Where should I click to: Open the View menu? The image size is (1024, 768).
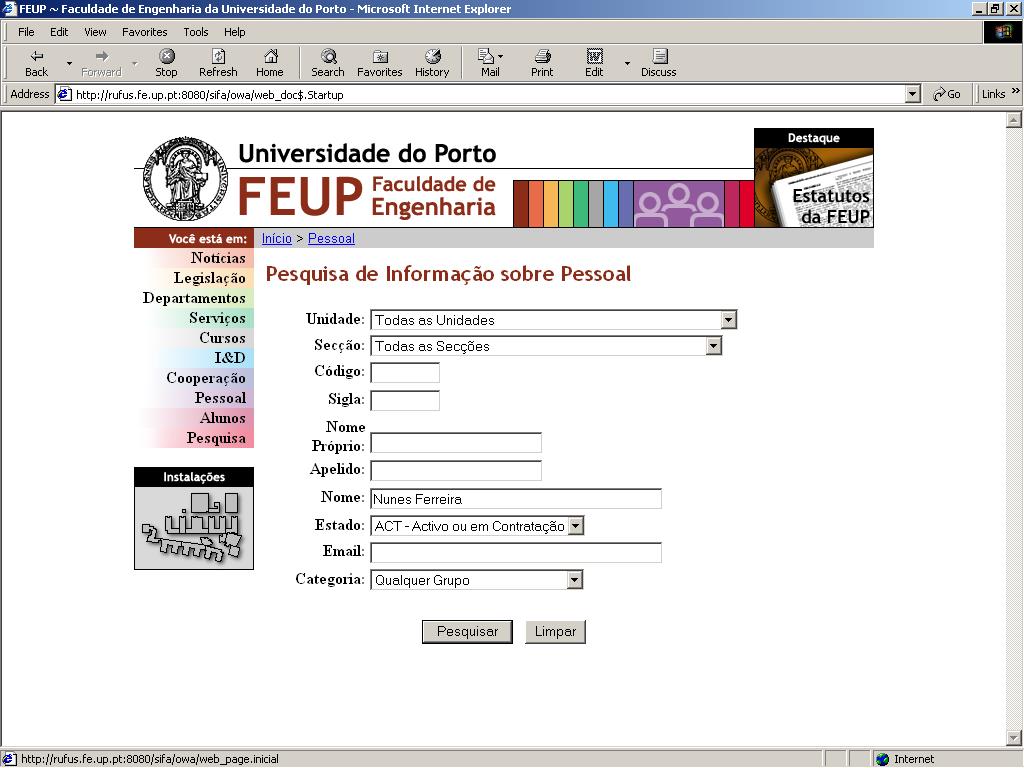(95, 32)
